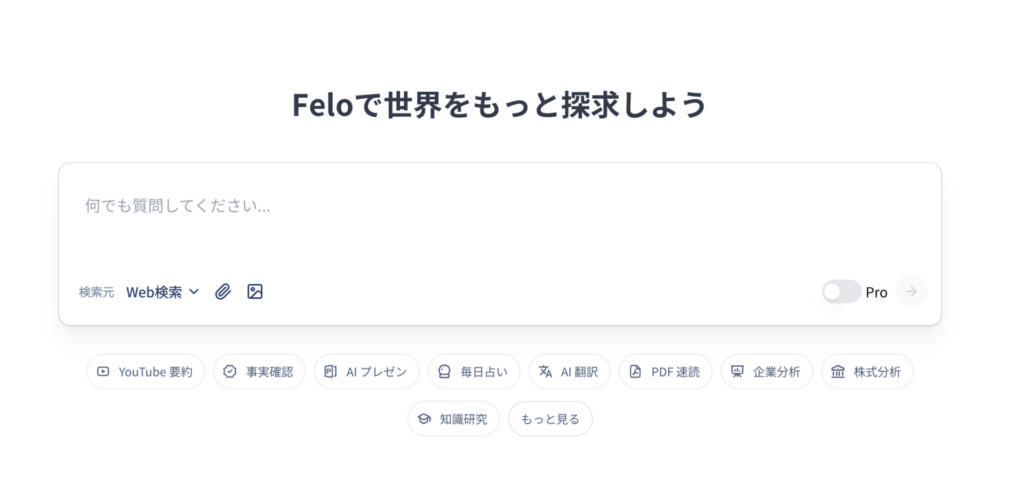Click the arrow send button
This screenshot has width=1024, height=504.
(x=911, y=292)
